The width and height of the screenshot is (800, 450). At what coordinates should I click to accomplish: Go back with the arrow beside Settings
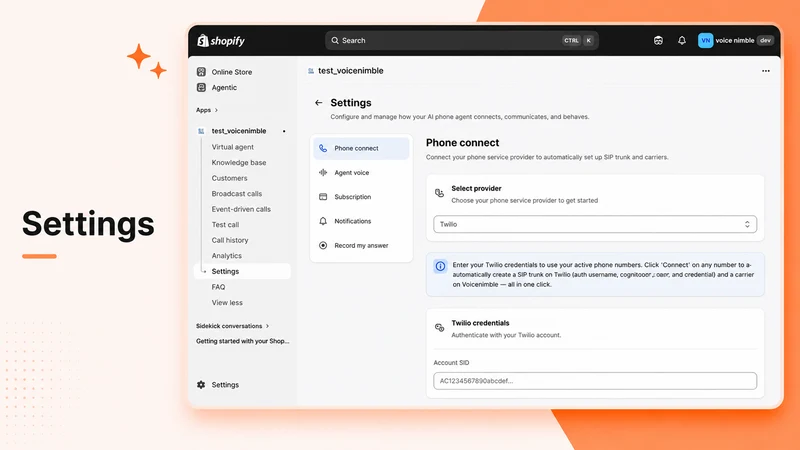tap(318, 103)
